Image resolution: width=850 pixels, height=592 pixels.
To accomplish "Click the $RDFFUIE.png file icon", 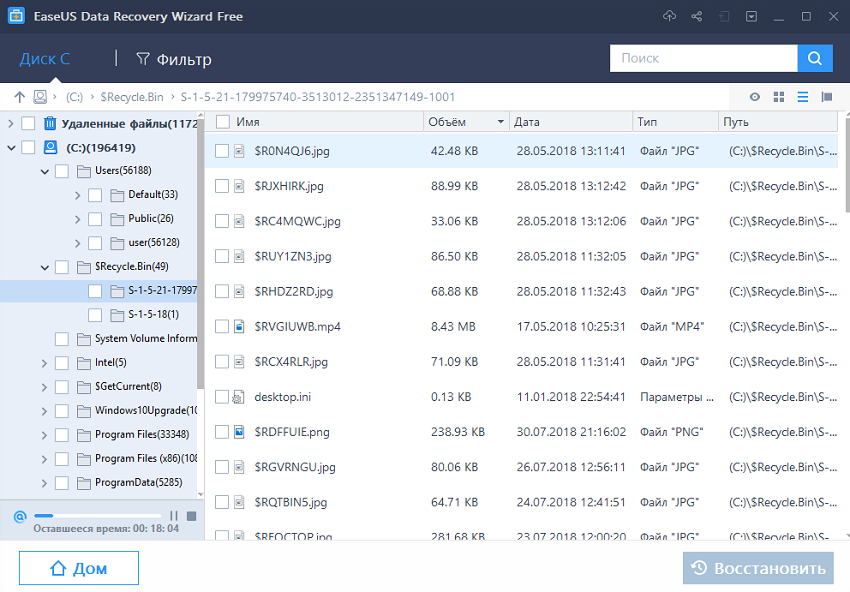I will click(239, 432).
